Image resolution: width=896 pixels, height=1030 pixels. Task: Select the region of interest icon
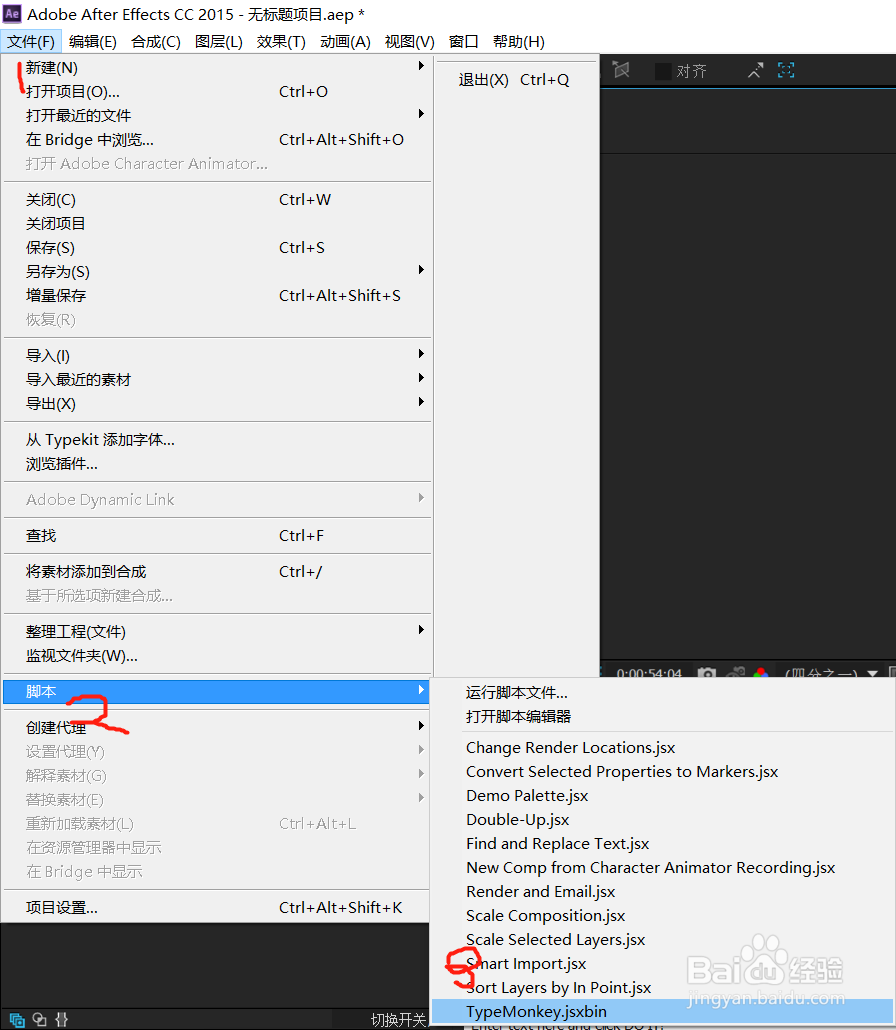point(786,70)
